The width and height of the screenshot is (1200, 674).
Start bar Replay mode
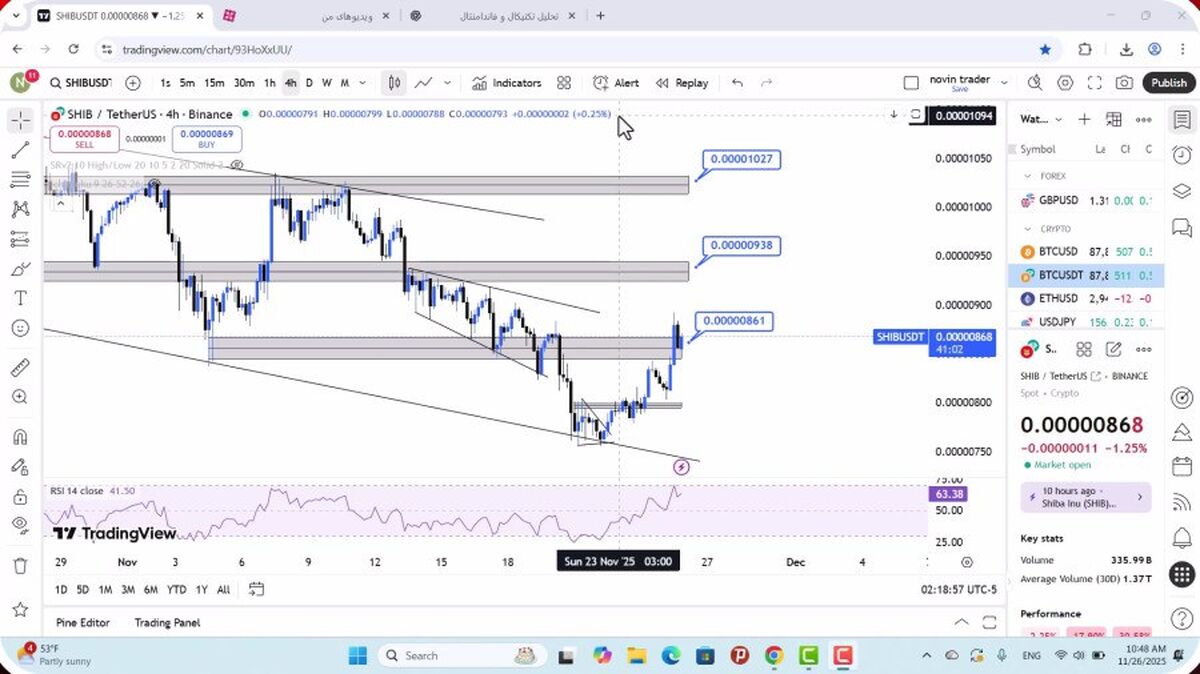point(682,83)
